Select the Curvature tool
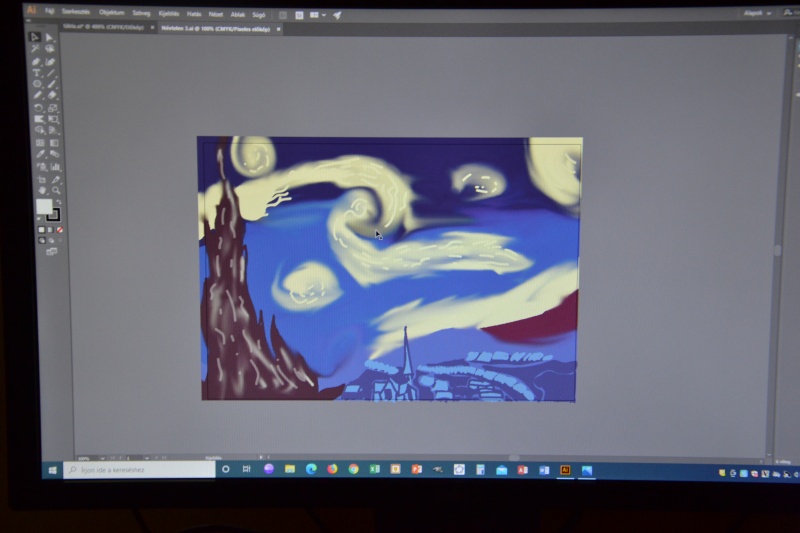The width and height of the screenshot is (800, 533). pyautogui.click(x=51, y=61)
